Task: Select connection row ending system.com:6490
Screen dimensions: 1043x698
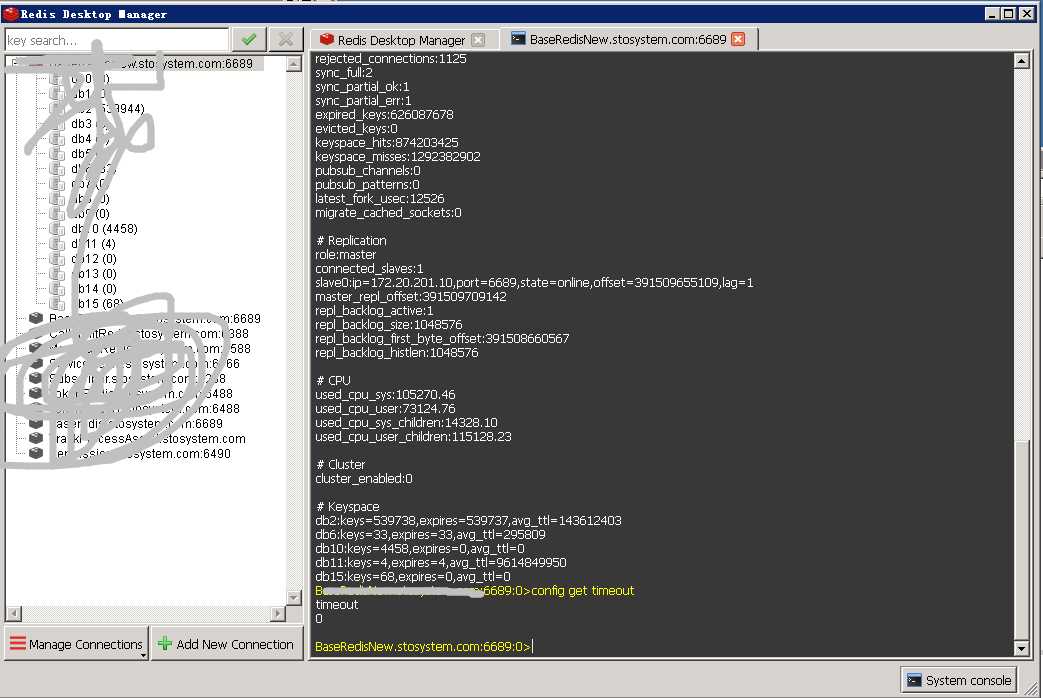Action: [131, 453]
